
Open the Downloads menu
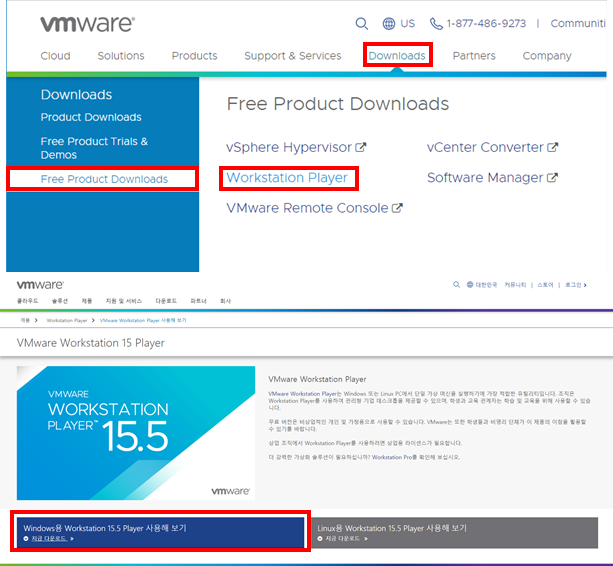click(397, 56)
